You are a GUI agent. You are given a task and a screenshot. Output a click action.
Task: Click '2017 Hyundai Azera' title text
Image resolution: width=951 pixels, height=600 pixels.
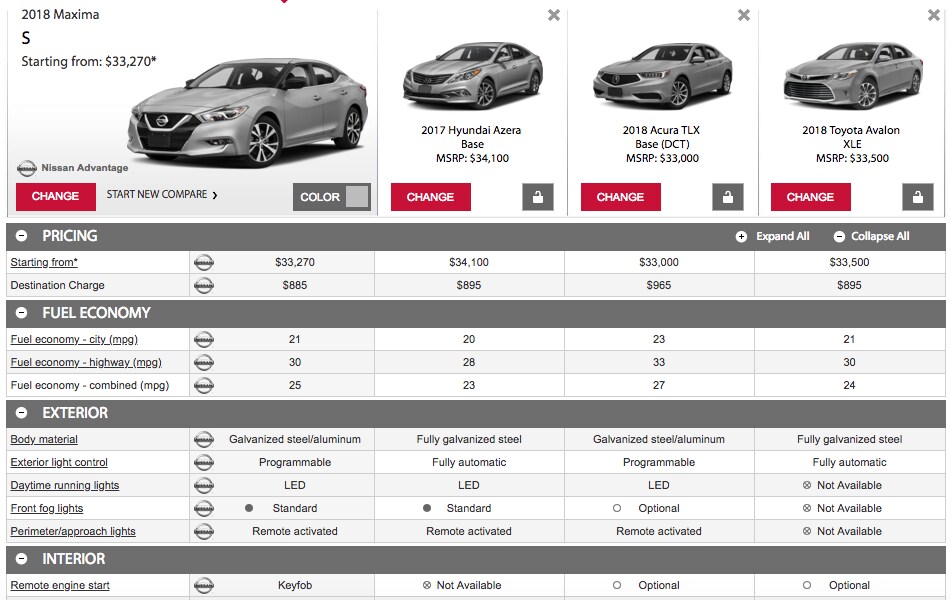tap(471, 130)
